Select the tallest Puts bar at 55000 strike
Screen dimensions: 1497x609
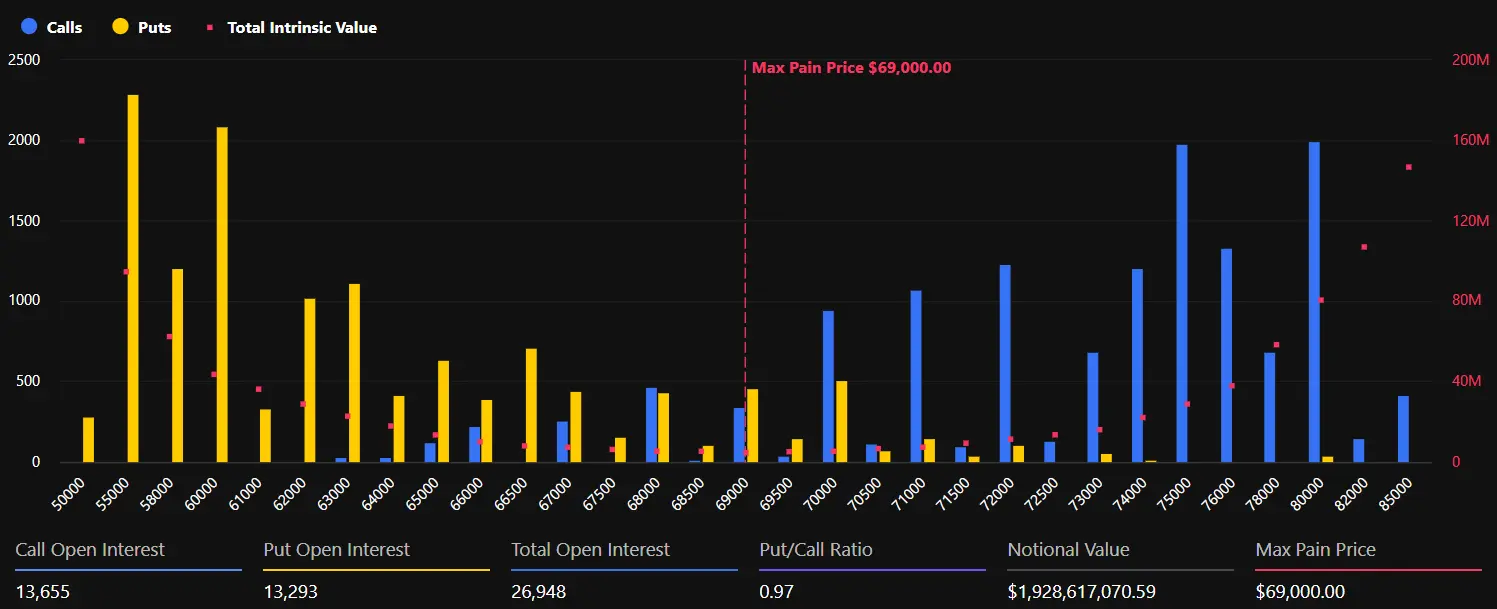click(x=133, y=278)
